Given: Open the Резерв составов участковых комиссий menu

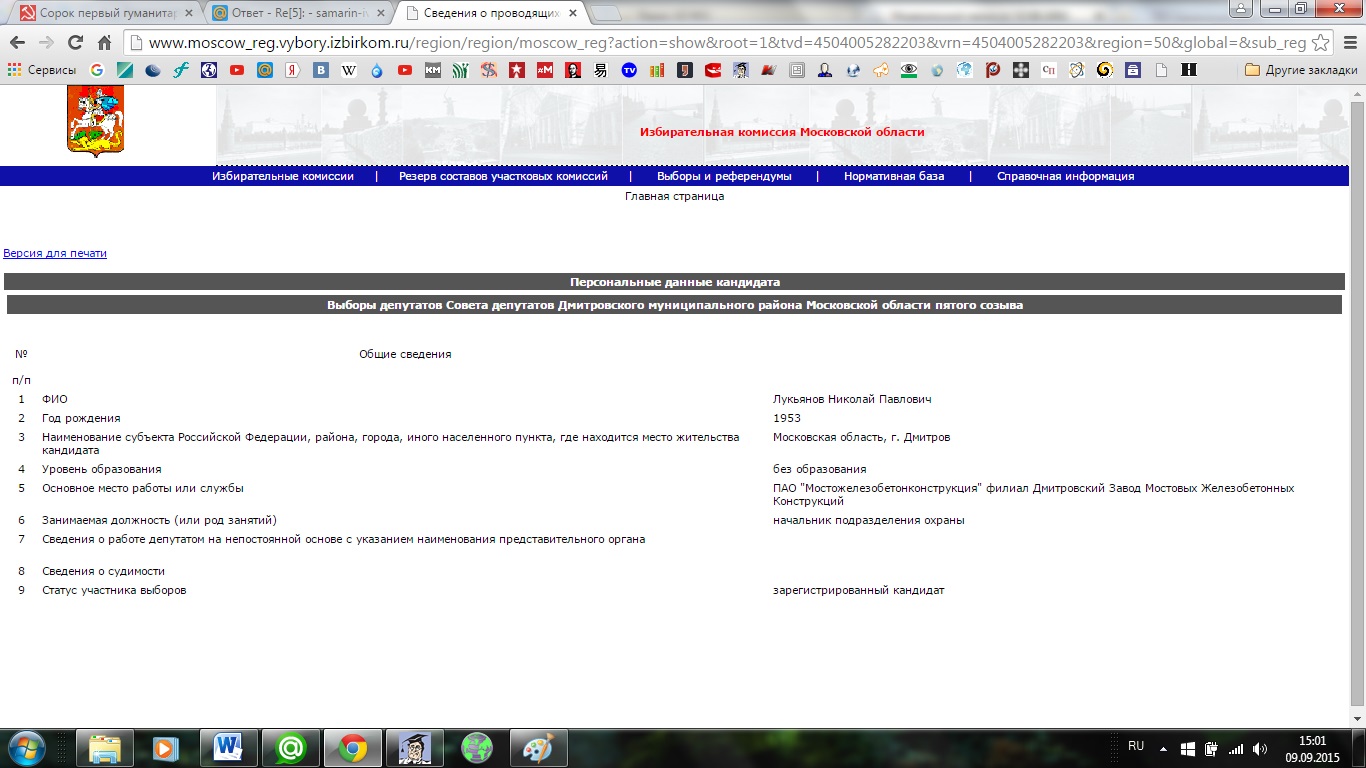Looking at the screenshot, I should coord(503,176).
